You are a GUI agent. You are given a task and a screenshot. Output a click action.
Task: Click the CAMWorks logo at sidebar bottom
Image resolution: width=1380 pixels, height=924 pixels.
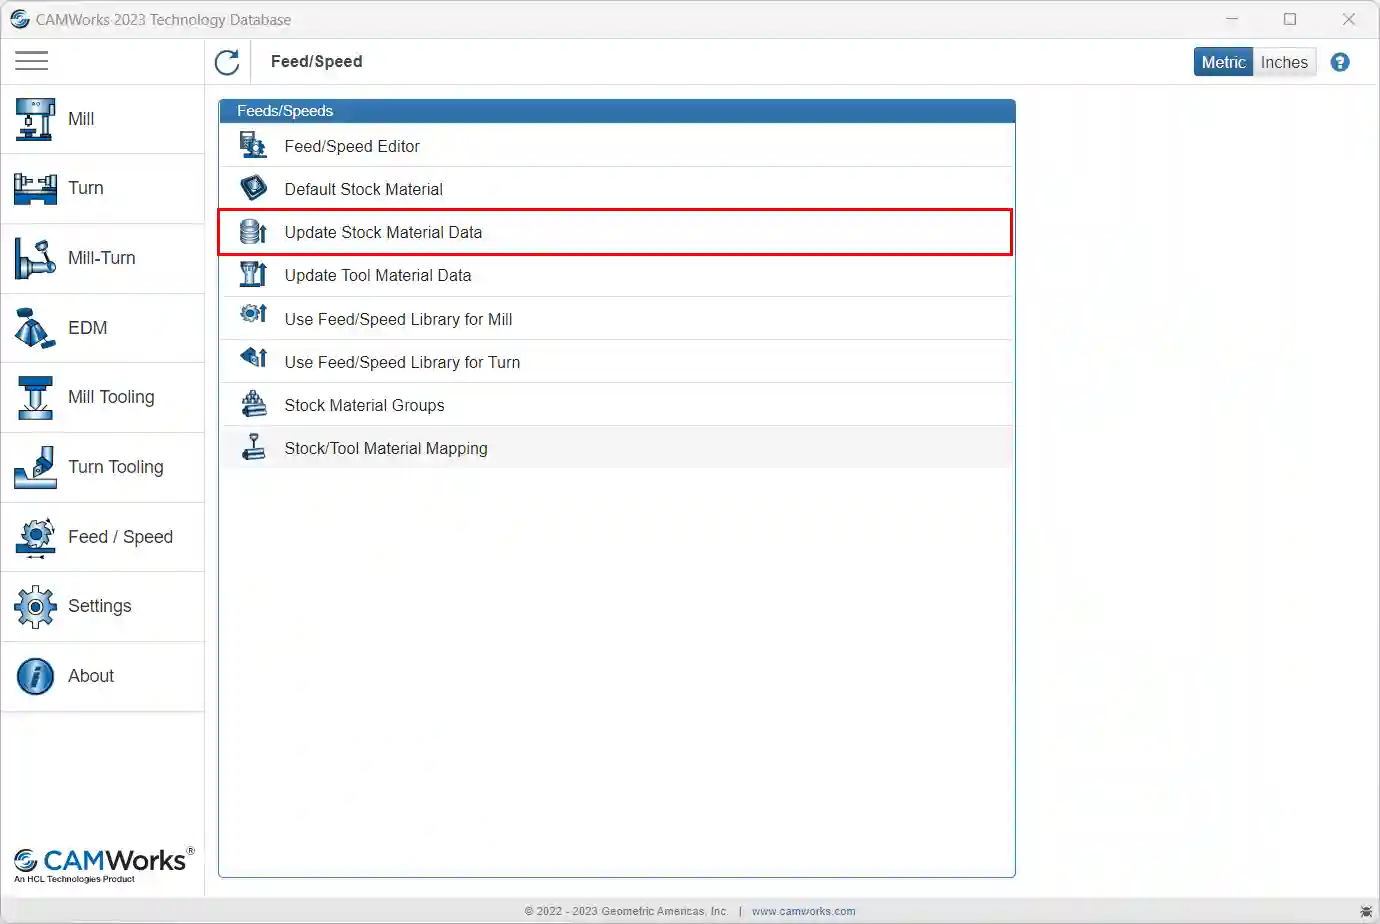pyautogui.click(x=104, y=864)
